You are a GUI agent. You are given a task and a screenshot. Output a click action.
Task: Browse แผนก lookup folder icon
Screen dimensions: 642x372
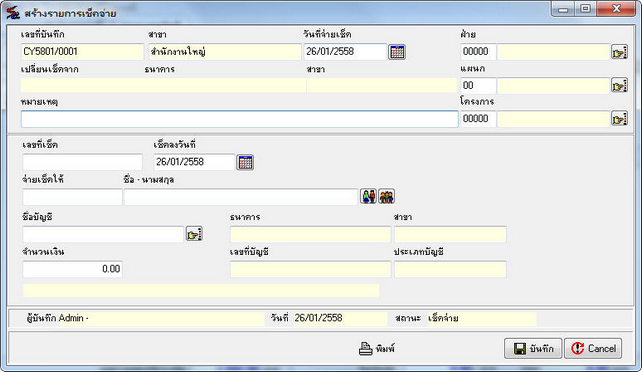tap(619, 86)
